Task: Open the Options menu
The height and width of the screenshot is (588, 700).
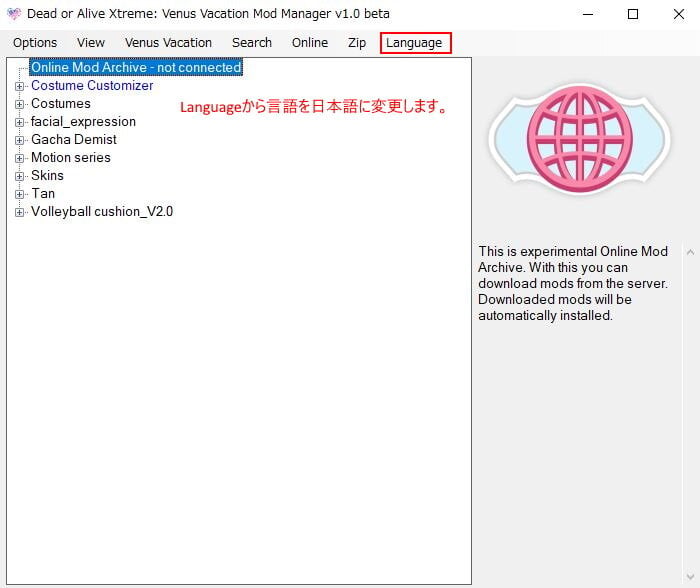Action: click(x=35, y=43)
